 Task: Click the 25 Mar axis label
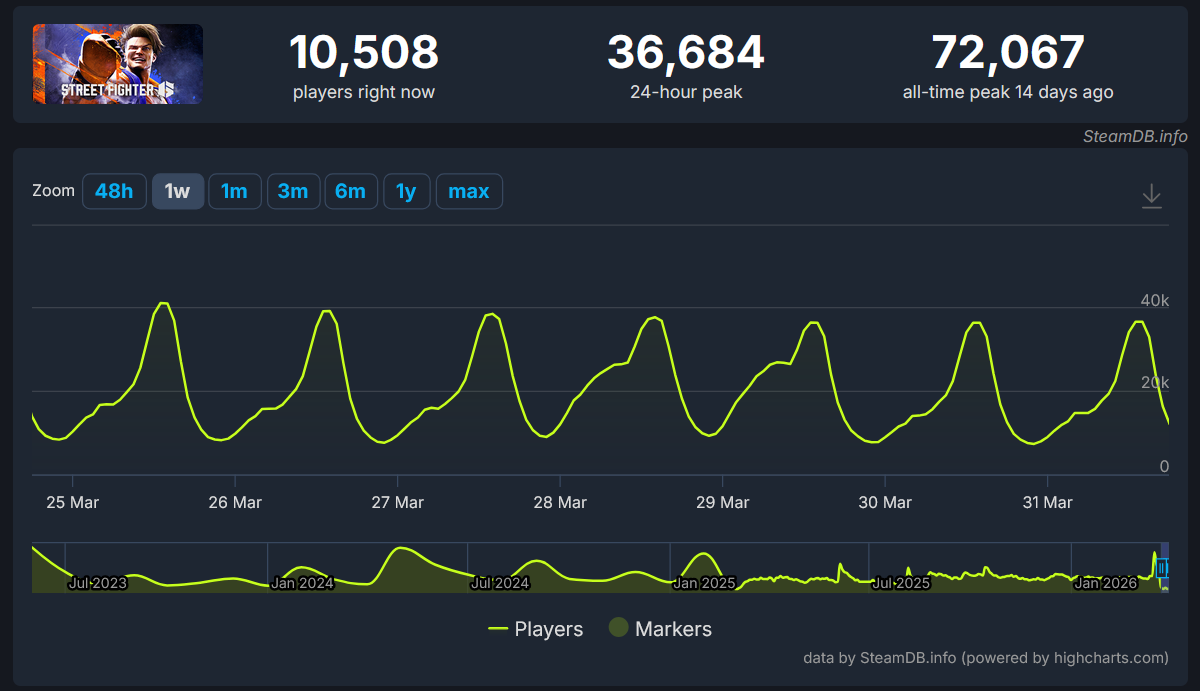pyautogui.click(x=72, y=502)
